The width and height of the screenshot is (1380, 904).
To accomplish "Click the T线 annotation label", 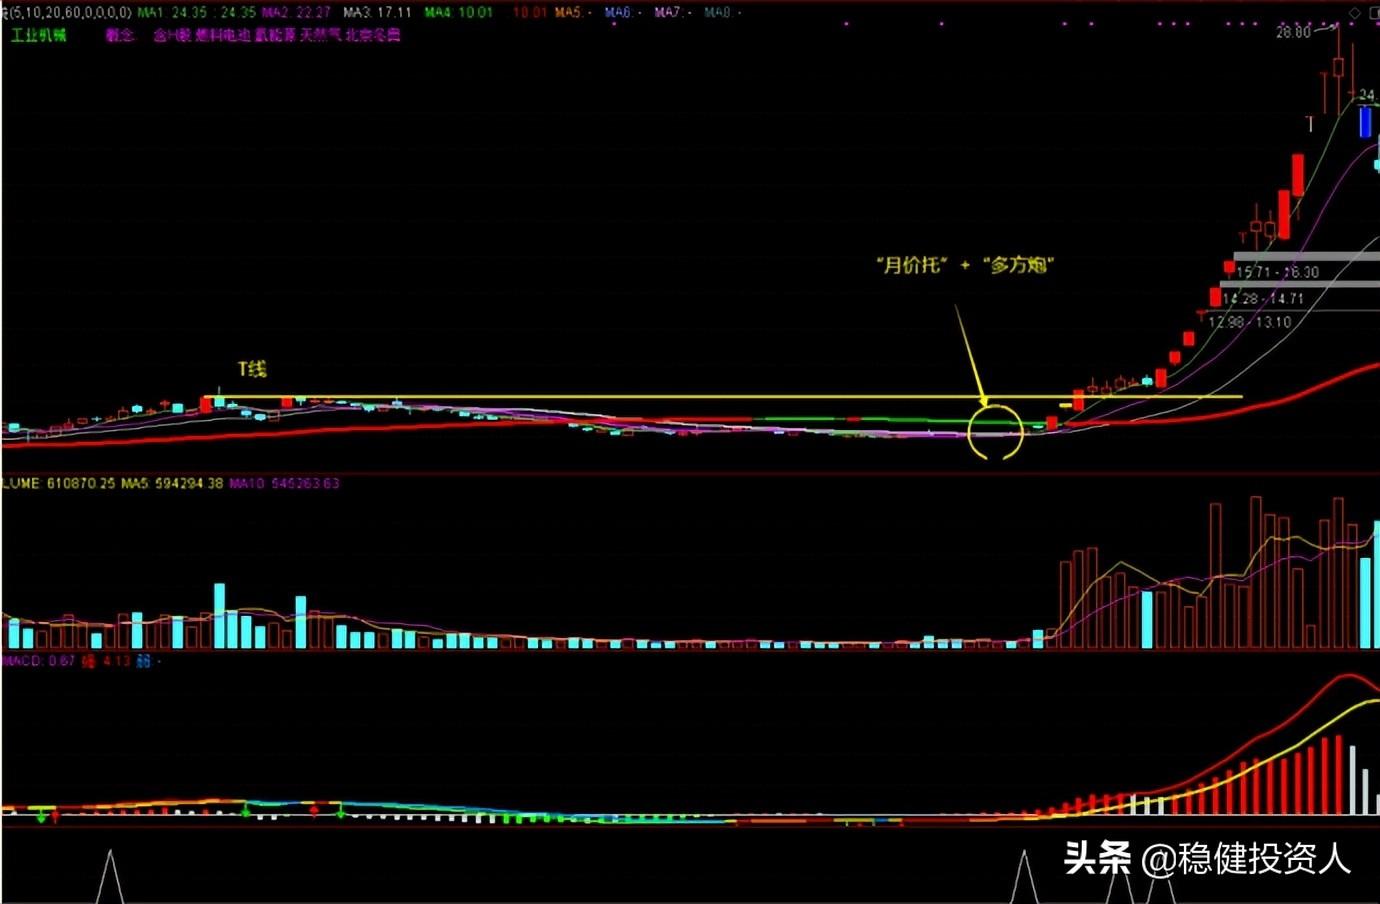I will point(252,369).
